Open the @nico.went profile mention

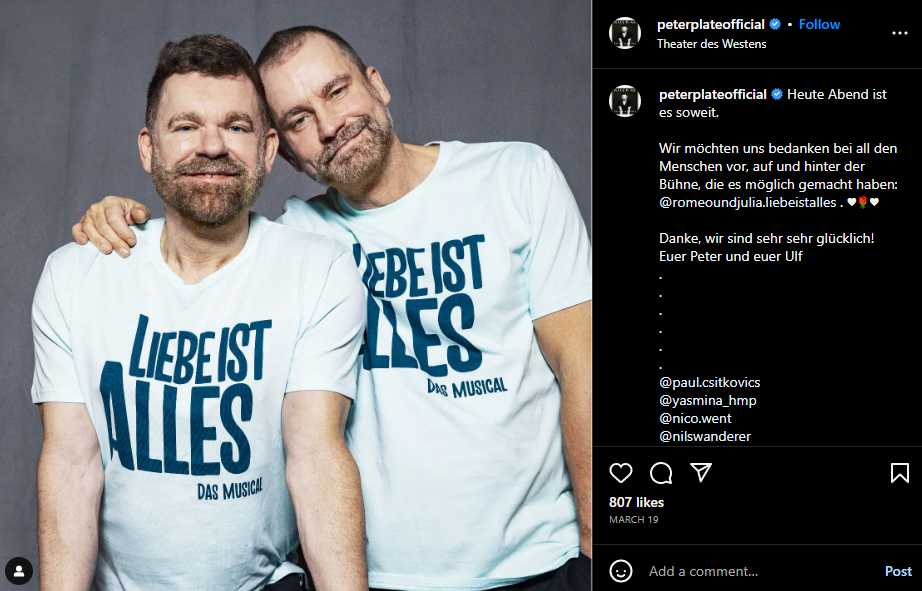[695, 418]
